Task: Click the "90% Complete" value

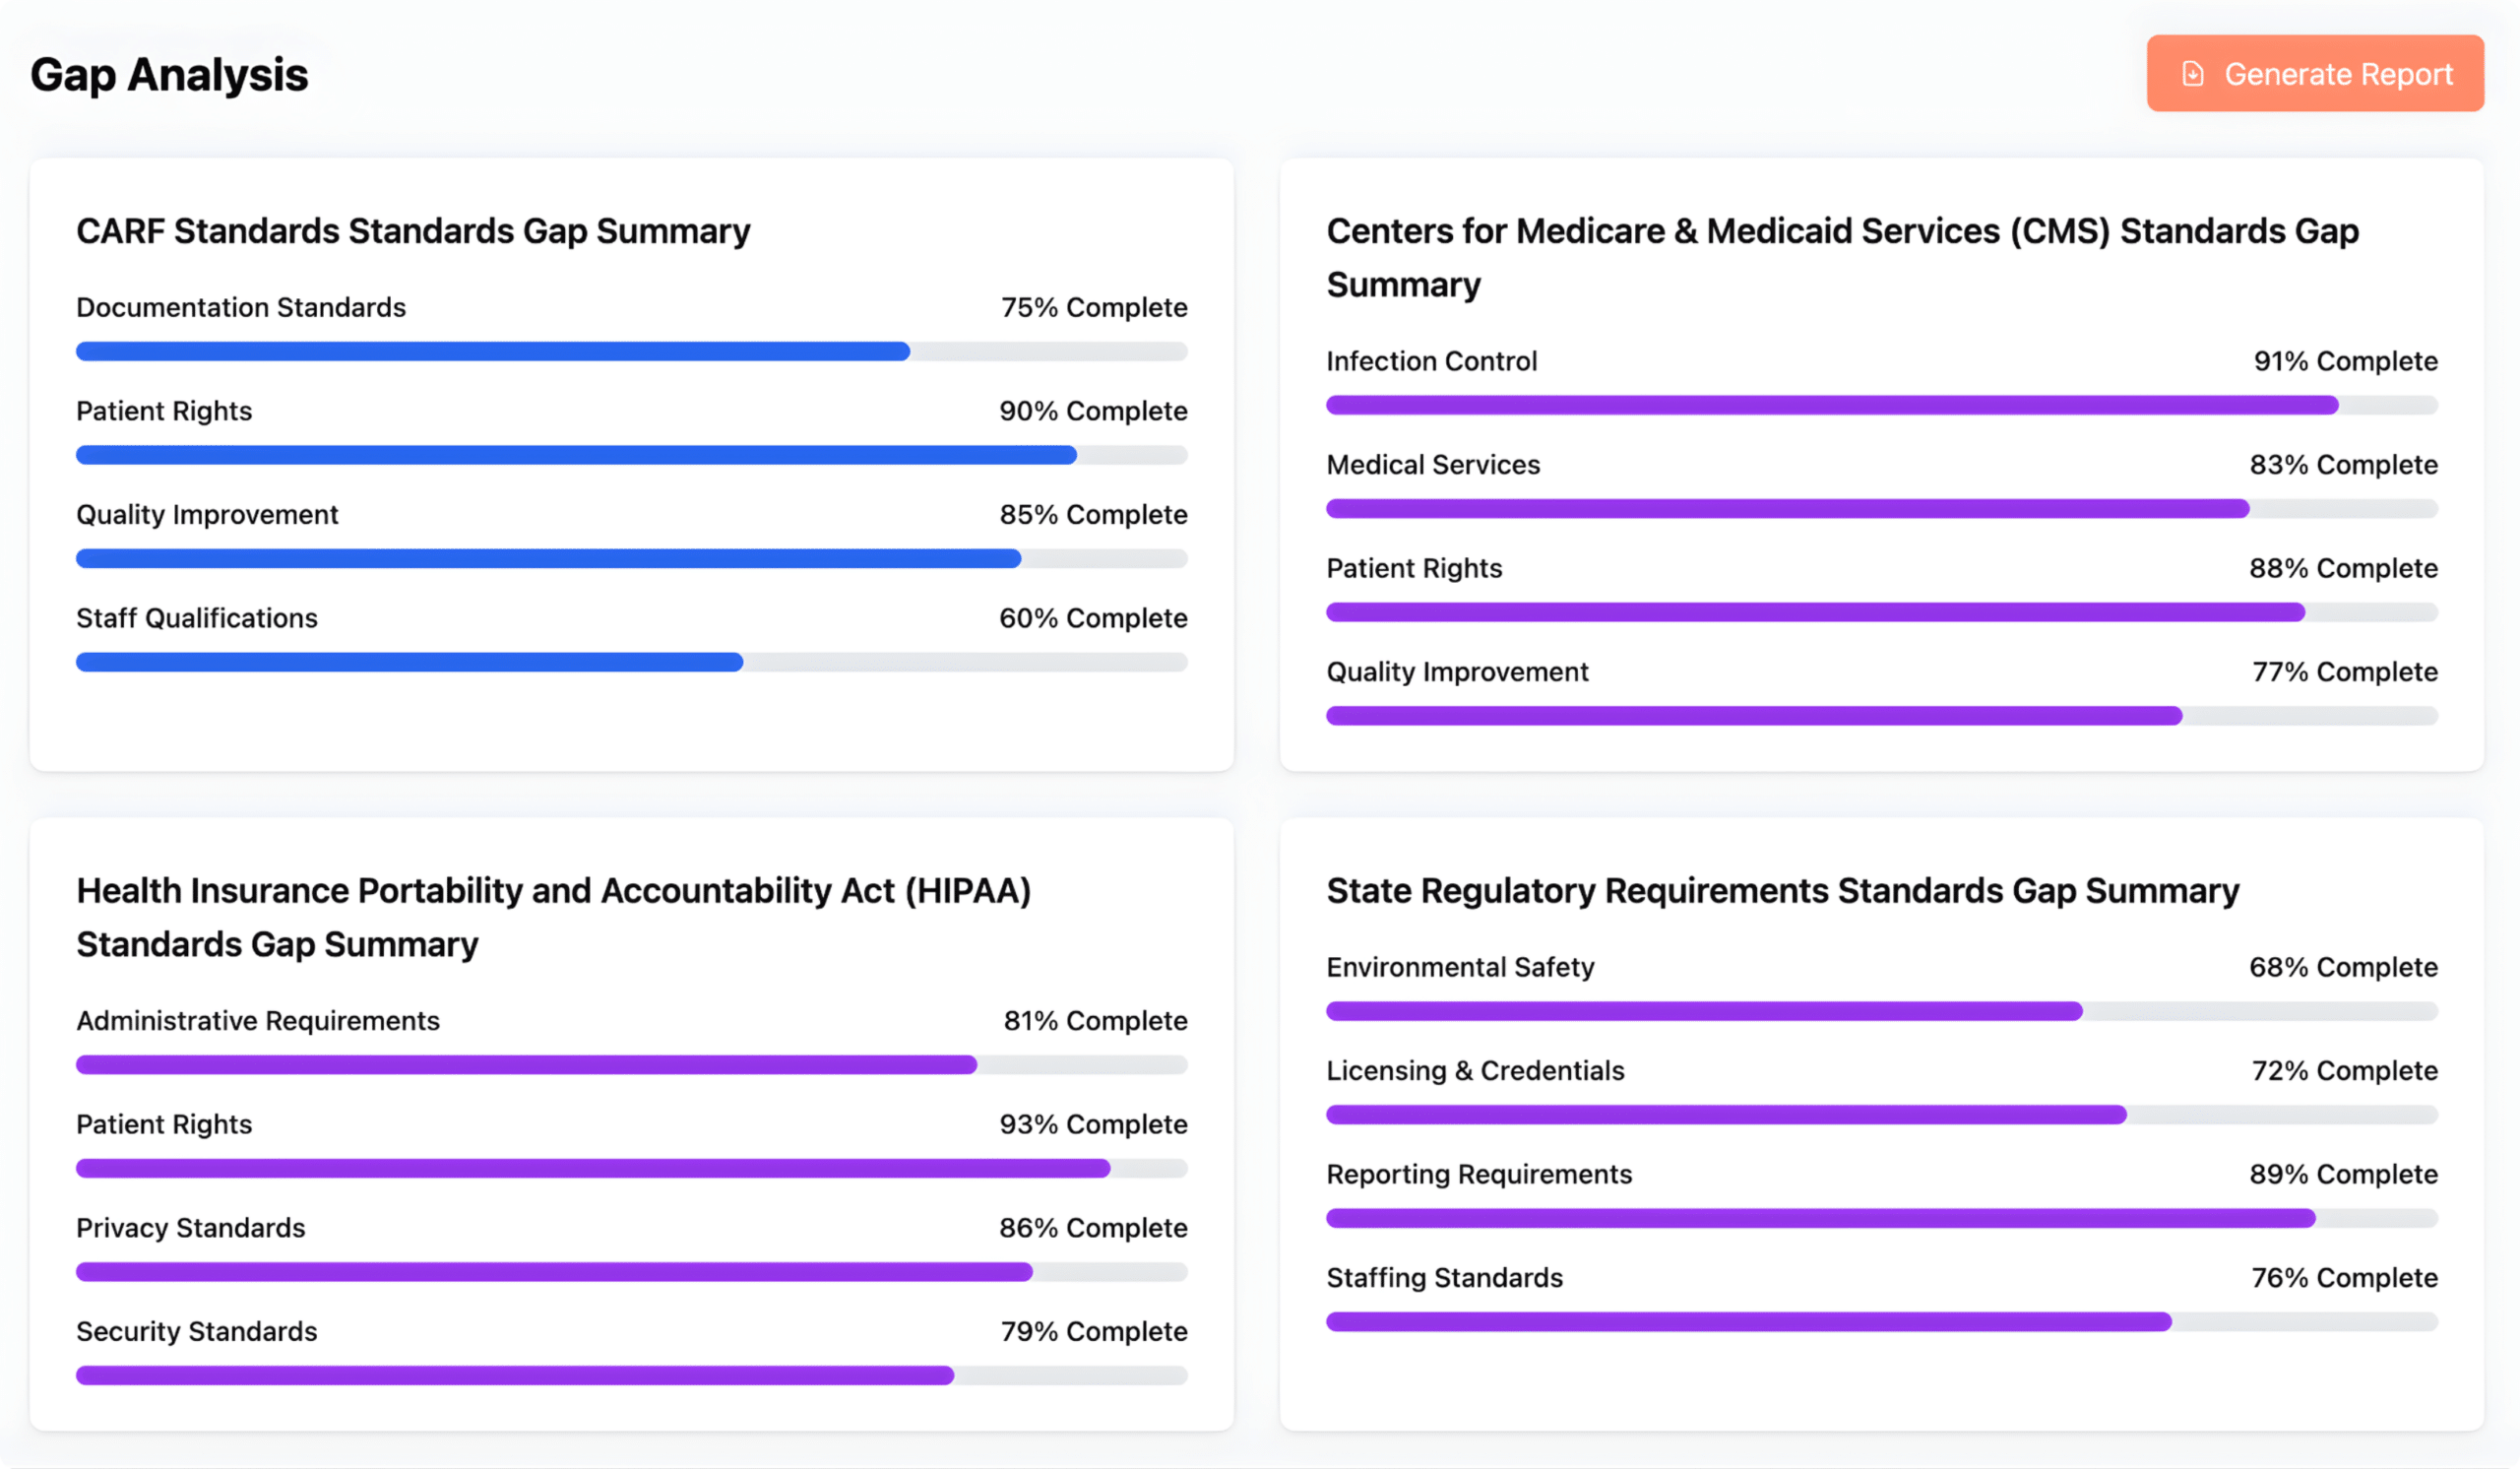Action: (1093, 412)
